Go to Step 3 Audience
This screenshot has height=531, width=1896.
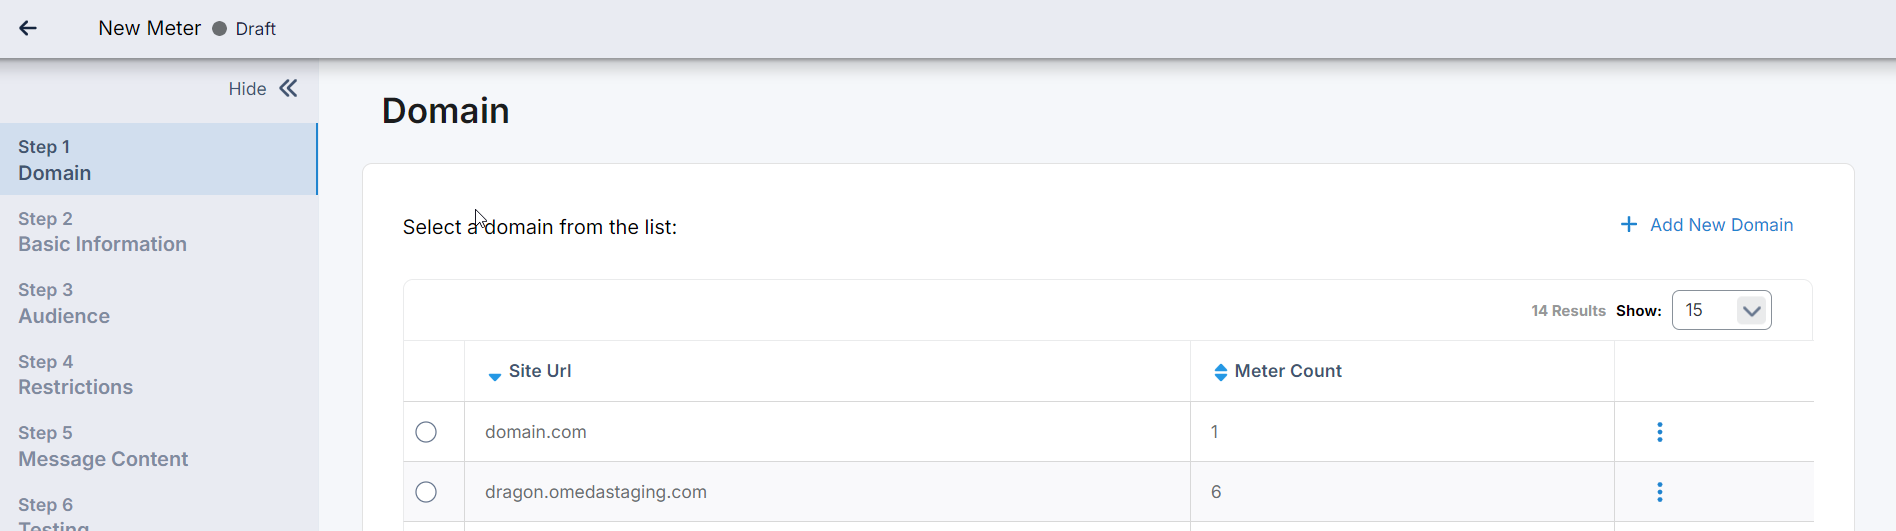64,304
